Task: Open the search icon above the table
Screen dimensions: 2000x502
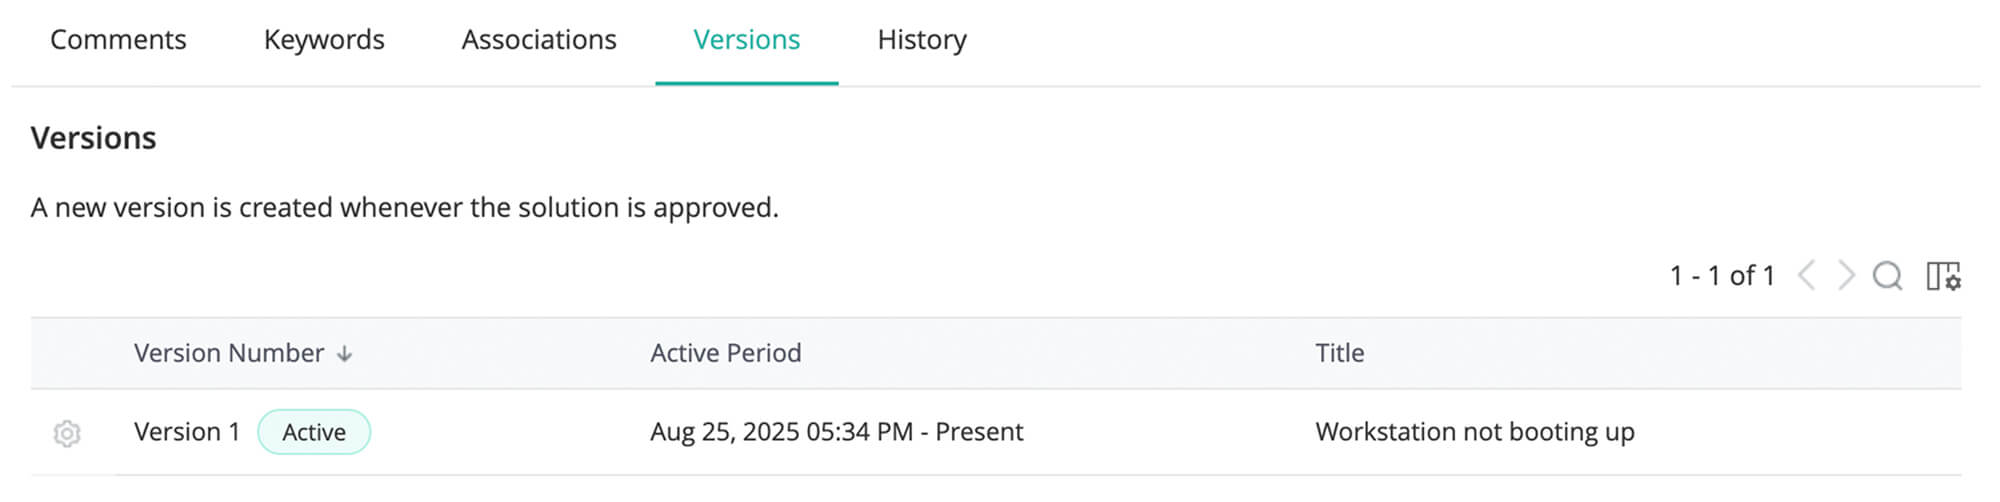Action: click(1887, 275)
